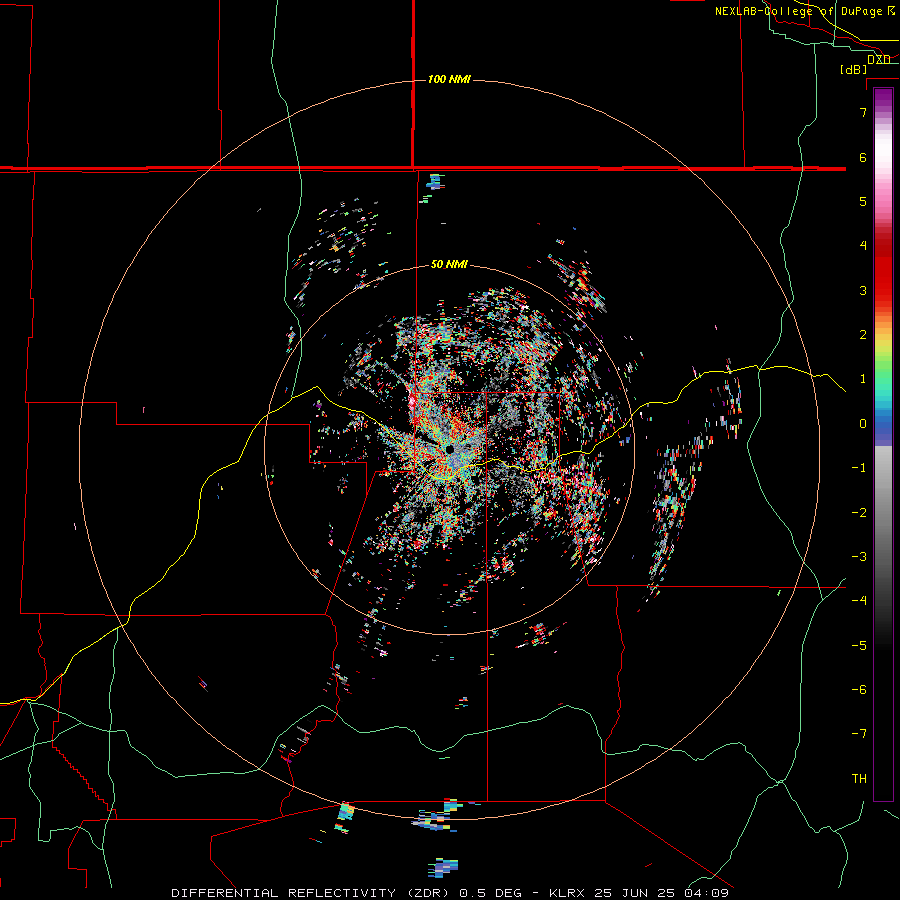Click the "TH" threshold label on scale
The width and height of the screenshot is (900, 900).
[859, 779]
